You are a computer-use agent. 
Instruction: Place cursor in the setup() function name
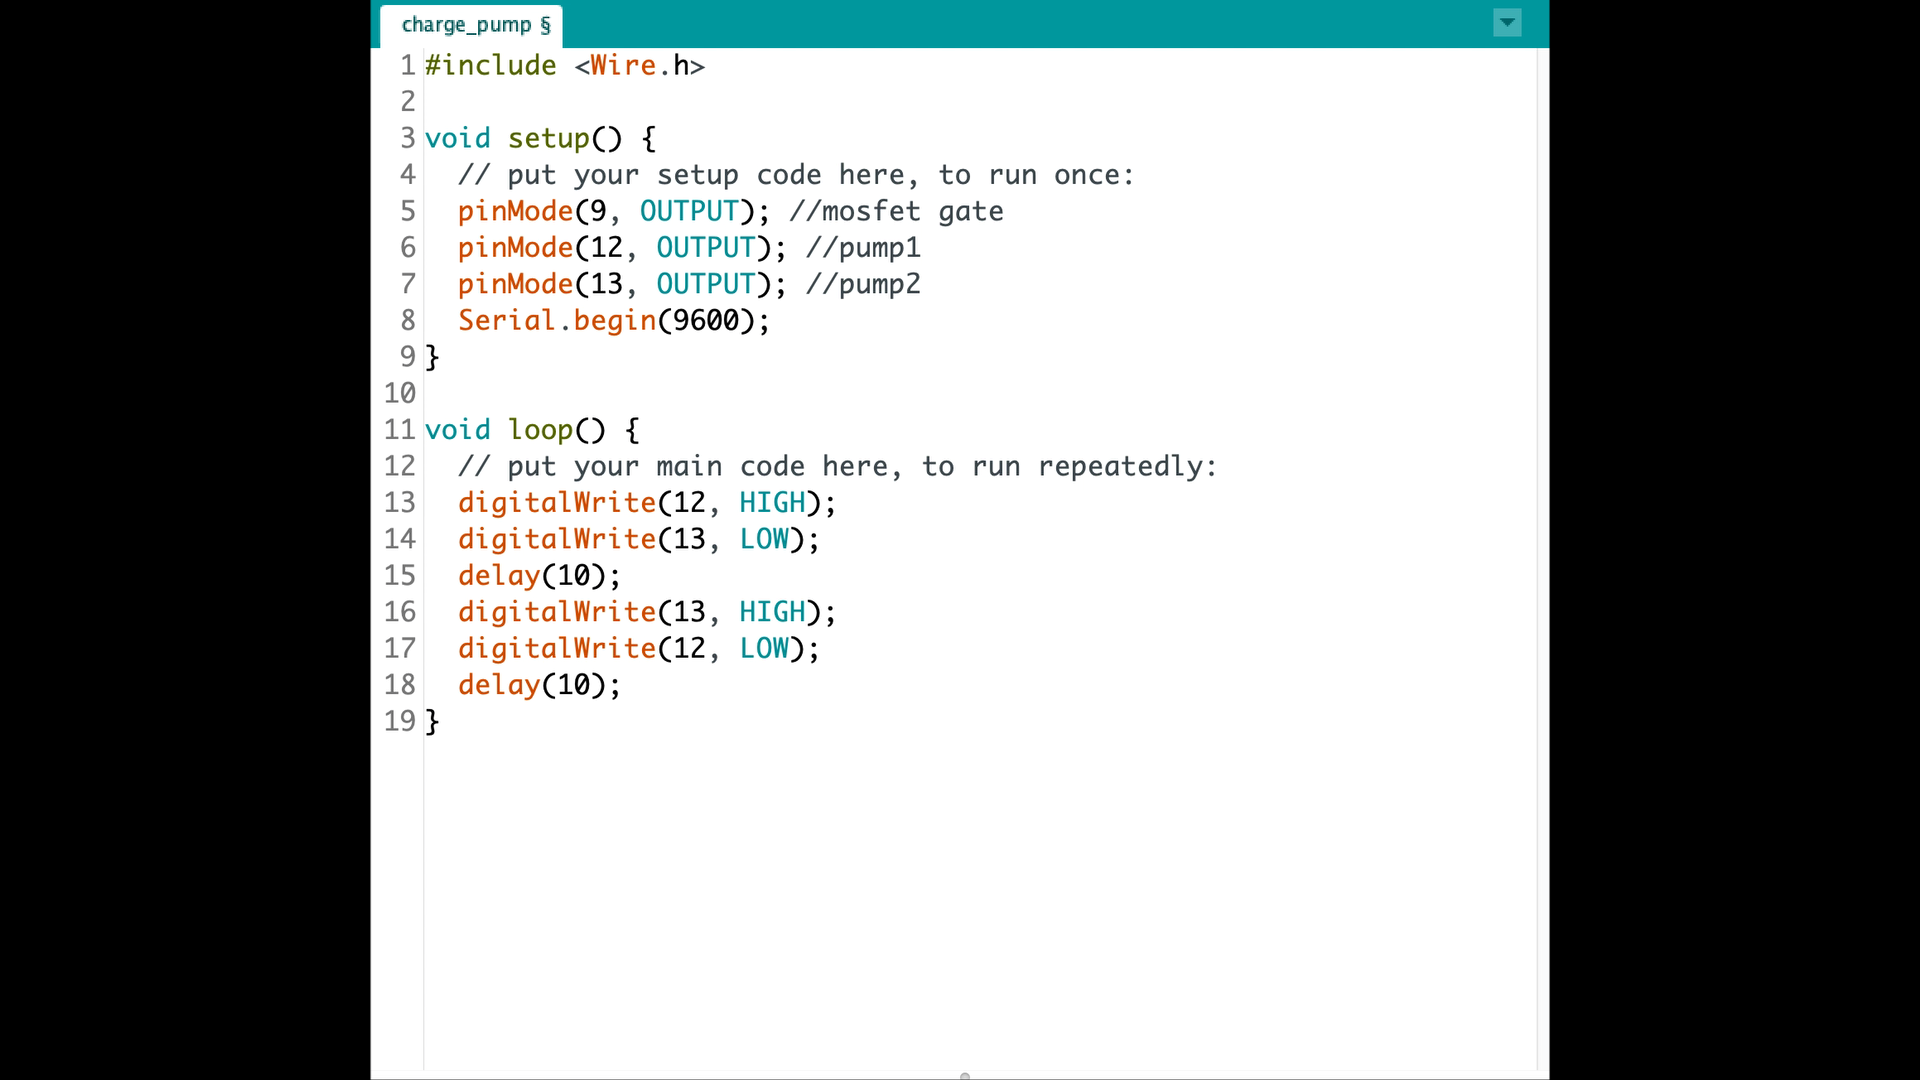coord(548,138)
